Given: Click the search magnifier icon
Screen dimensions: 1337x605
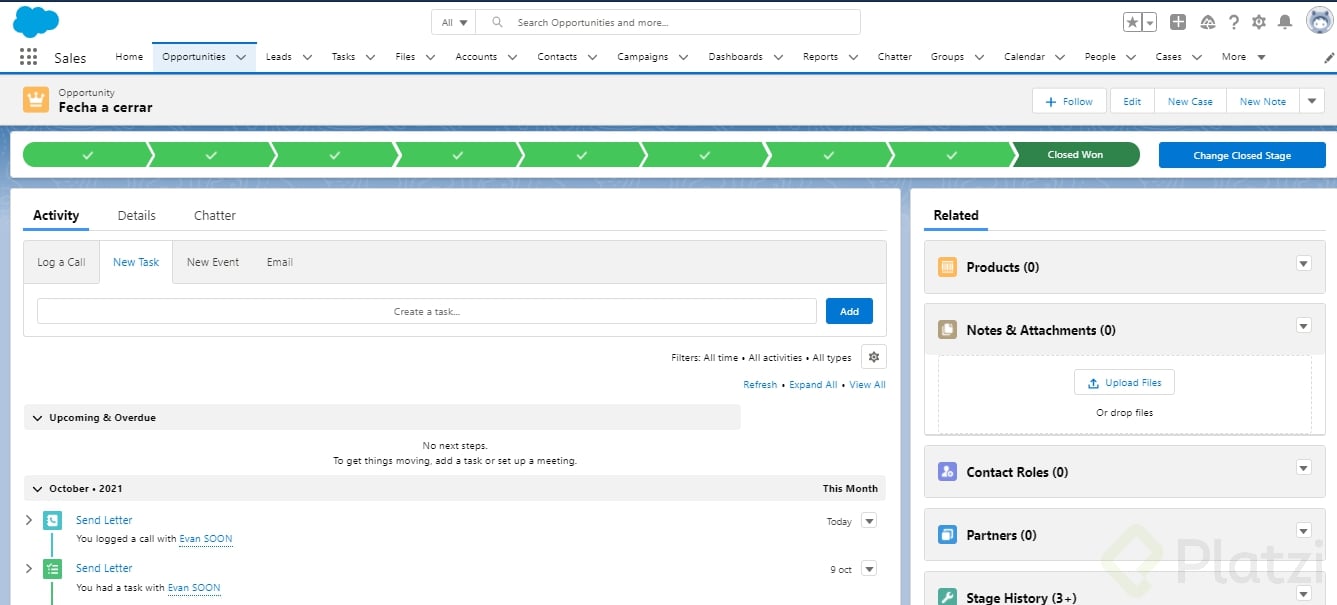Looking at the screenshot, I should click(496, 22).
